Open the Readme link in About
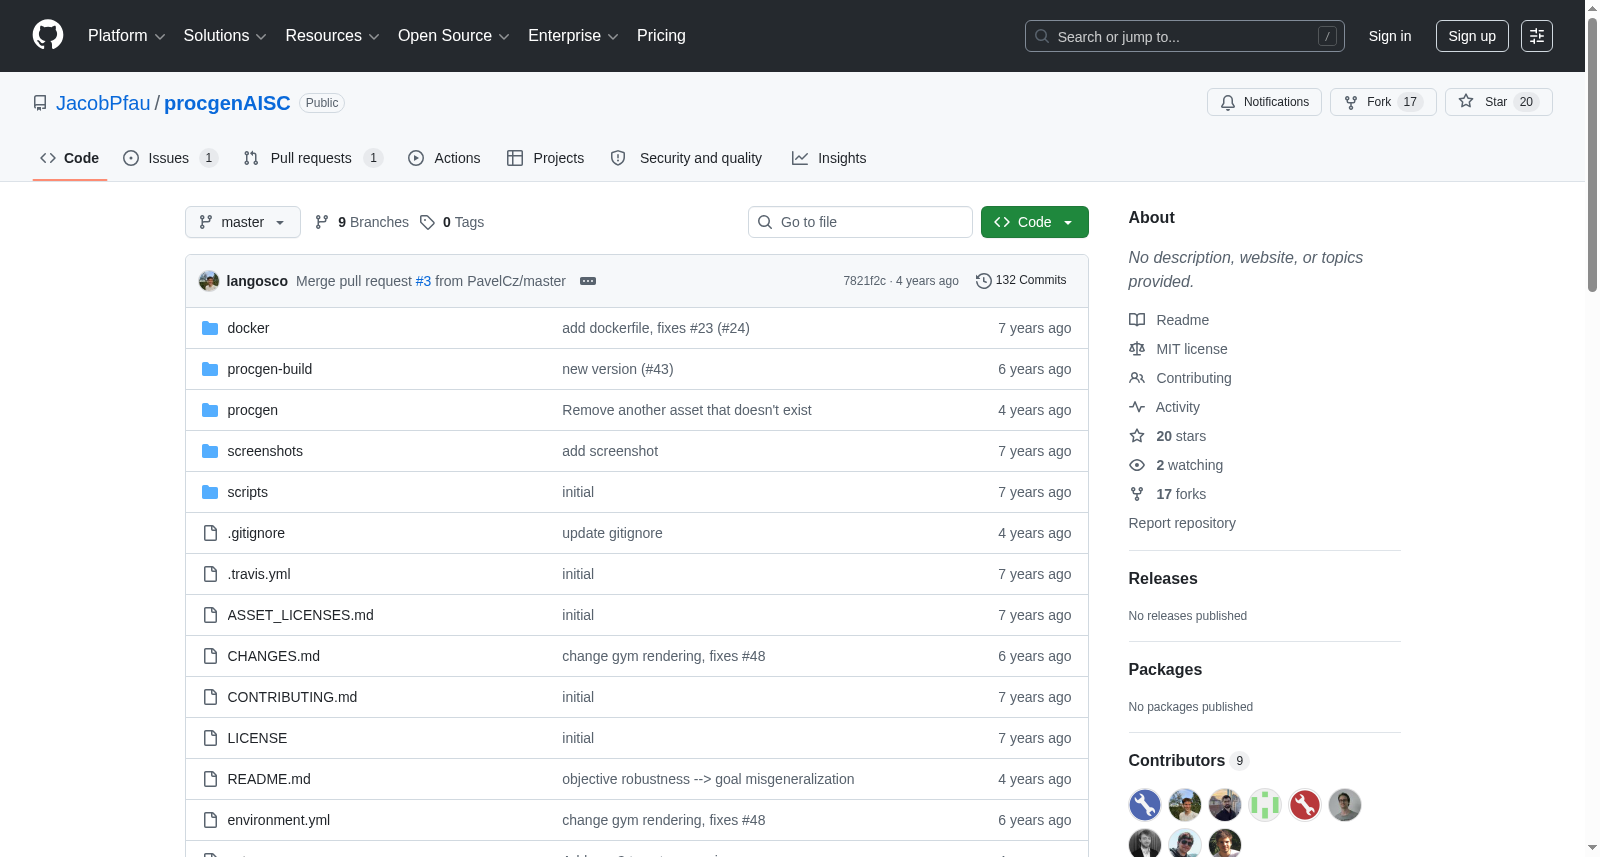This screenshot has height=857, width=1600. [1169, 320]
